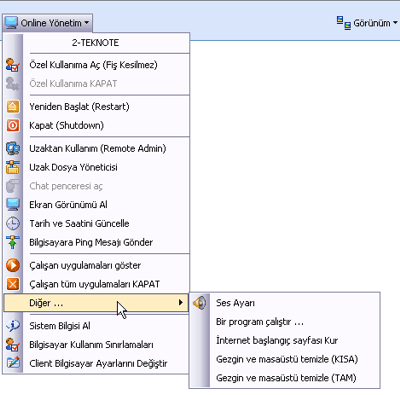Click the ping icon for Bilgisayara Ping Mesajı
Viewport: 400px width, 395px height.
[x=13, y=242]
